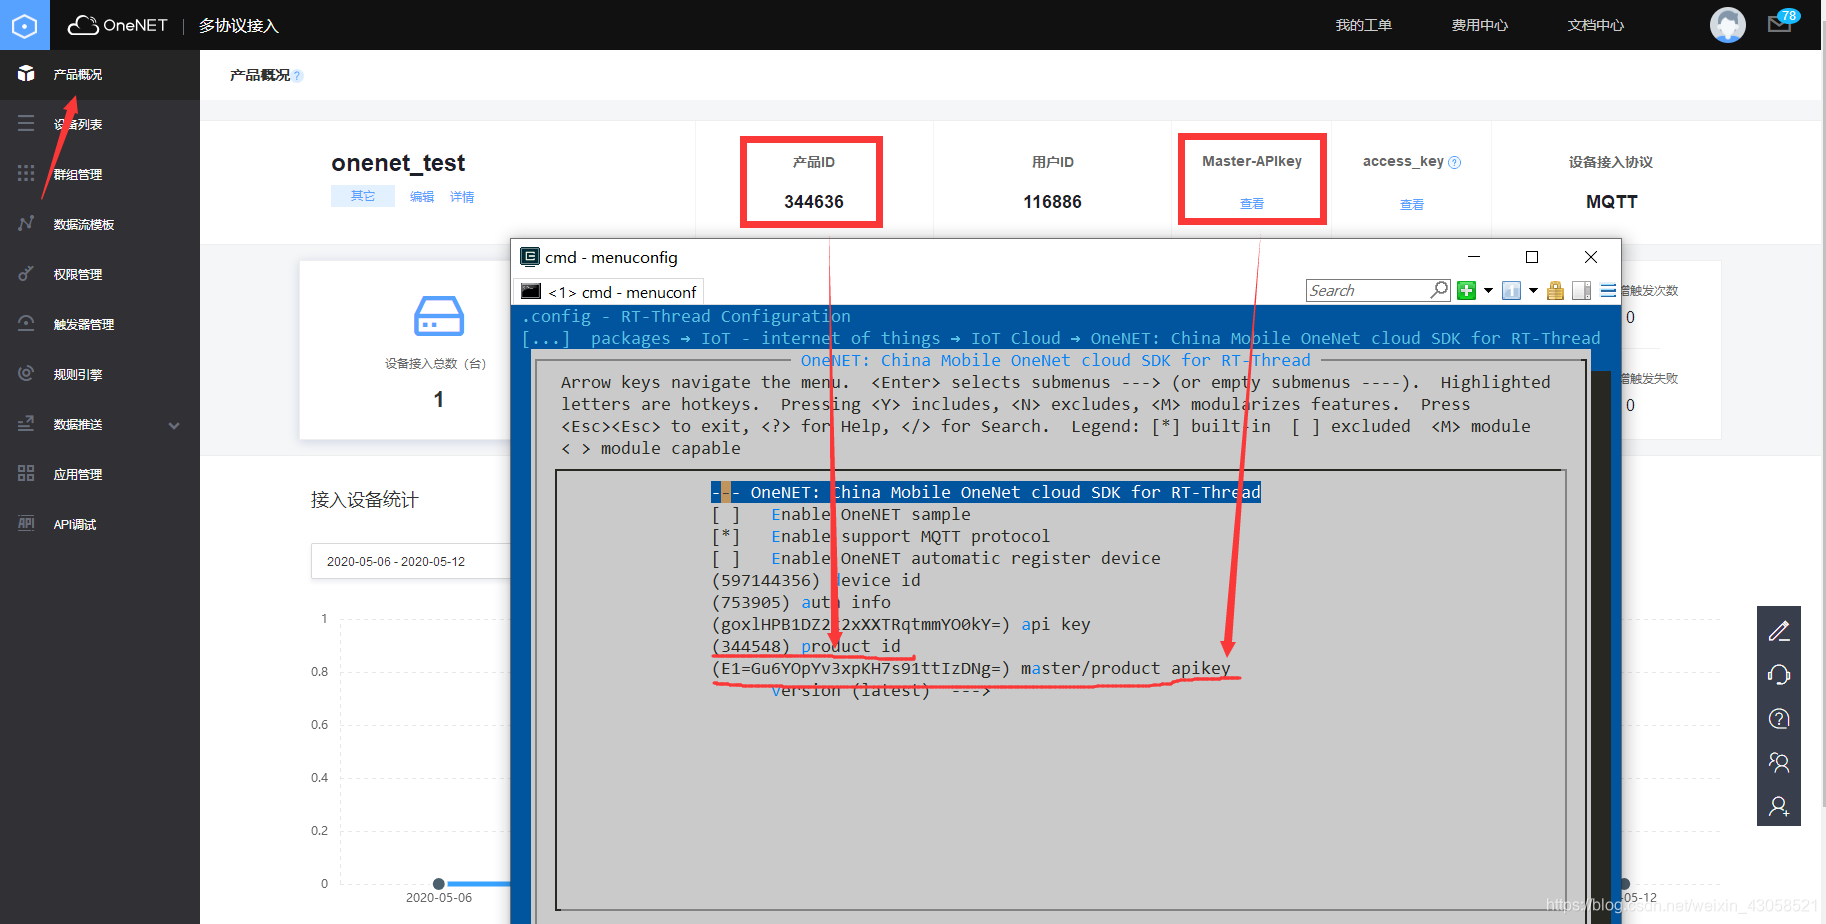Open 多协议接入 in header
This screenshot has height=924, width=1826.
click(238, 25)
